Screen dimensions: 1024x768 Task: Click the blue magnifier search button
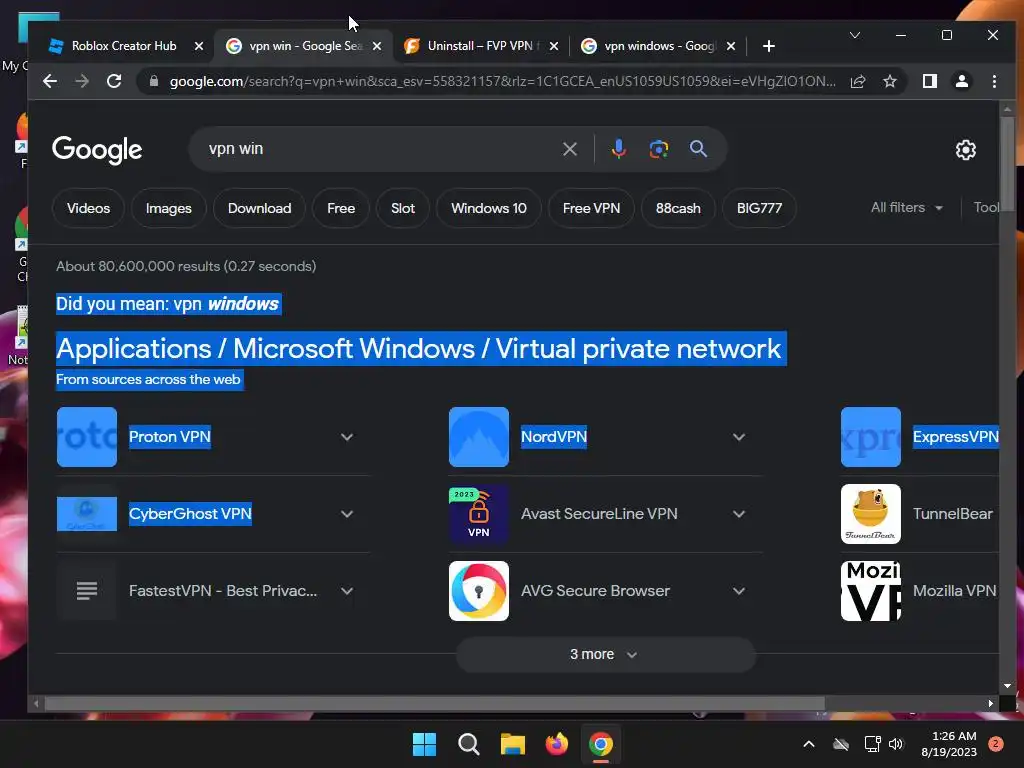coord(698,149)
